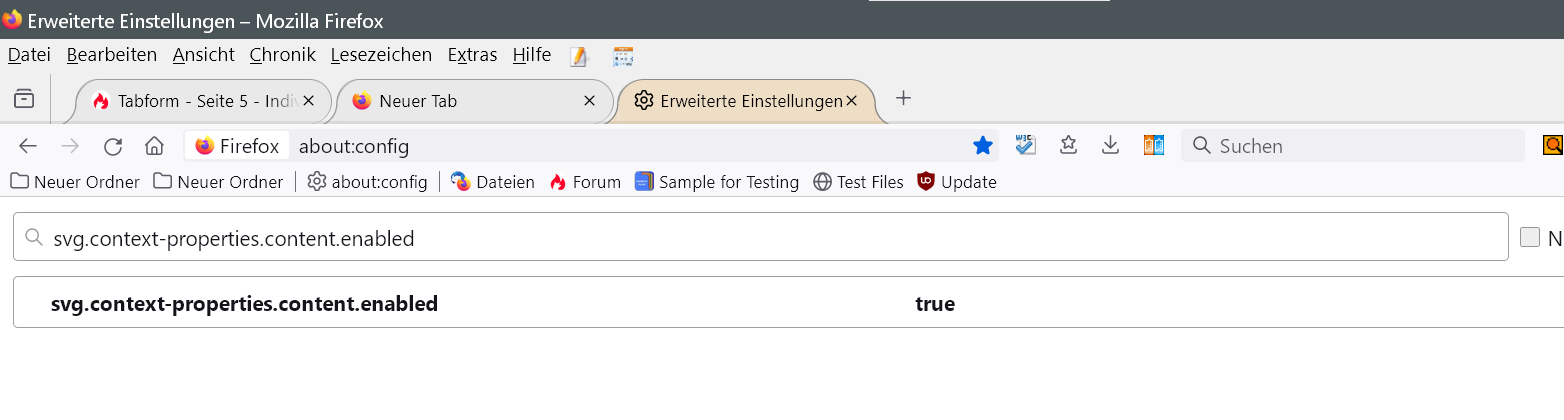Go to the Firefox home page icon
1564x420 pixels.
click(154, 146)
